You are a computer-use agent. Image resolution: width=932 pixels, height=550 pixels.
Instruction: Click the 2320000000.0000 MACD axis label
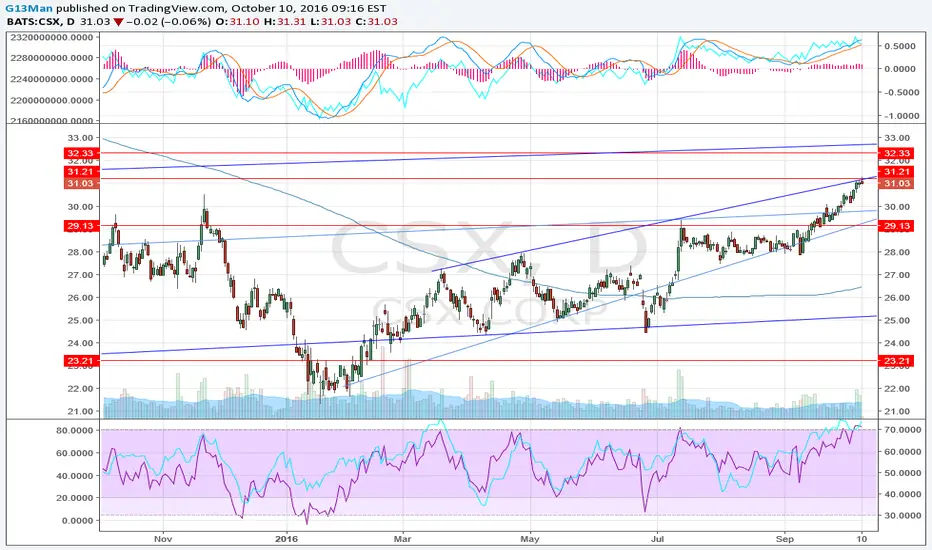52,37
